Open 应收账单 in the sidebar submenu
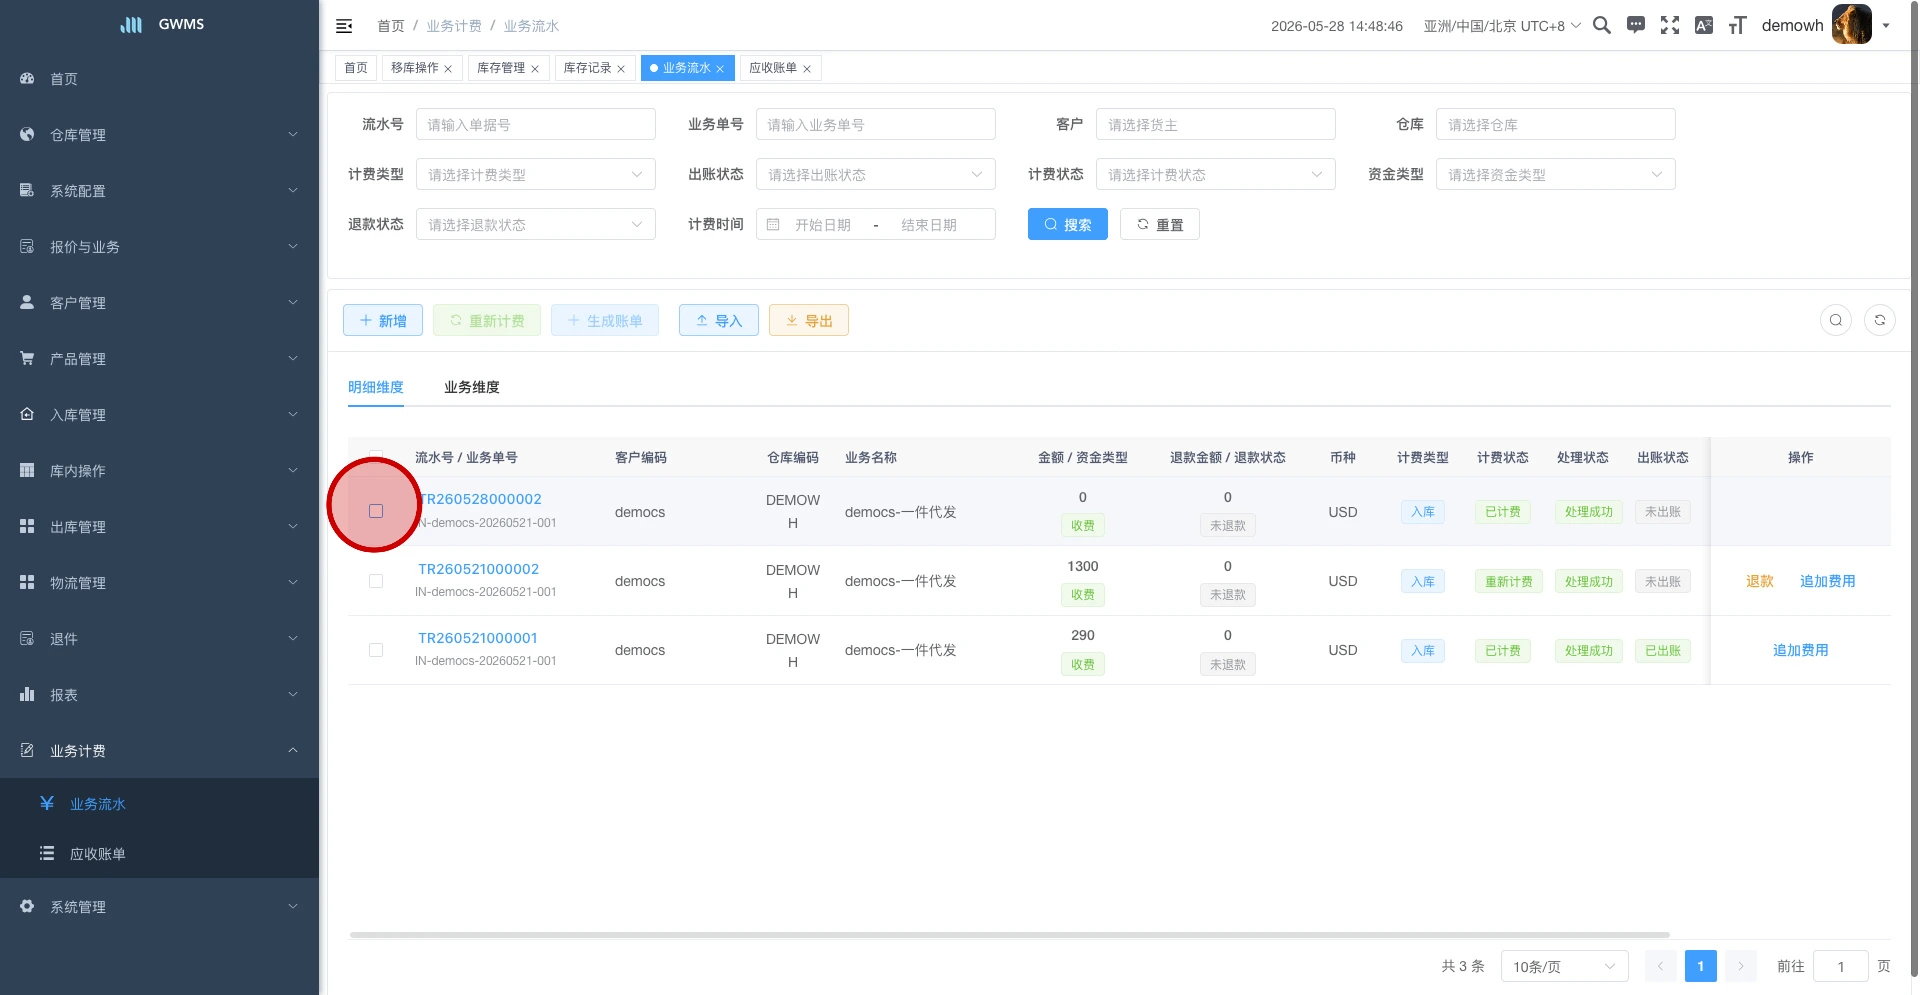The height and width of the screenshot is (995, 1920). click(159, 854)
